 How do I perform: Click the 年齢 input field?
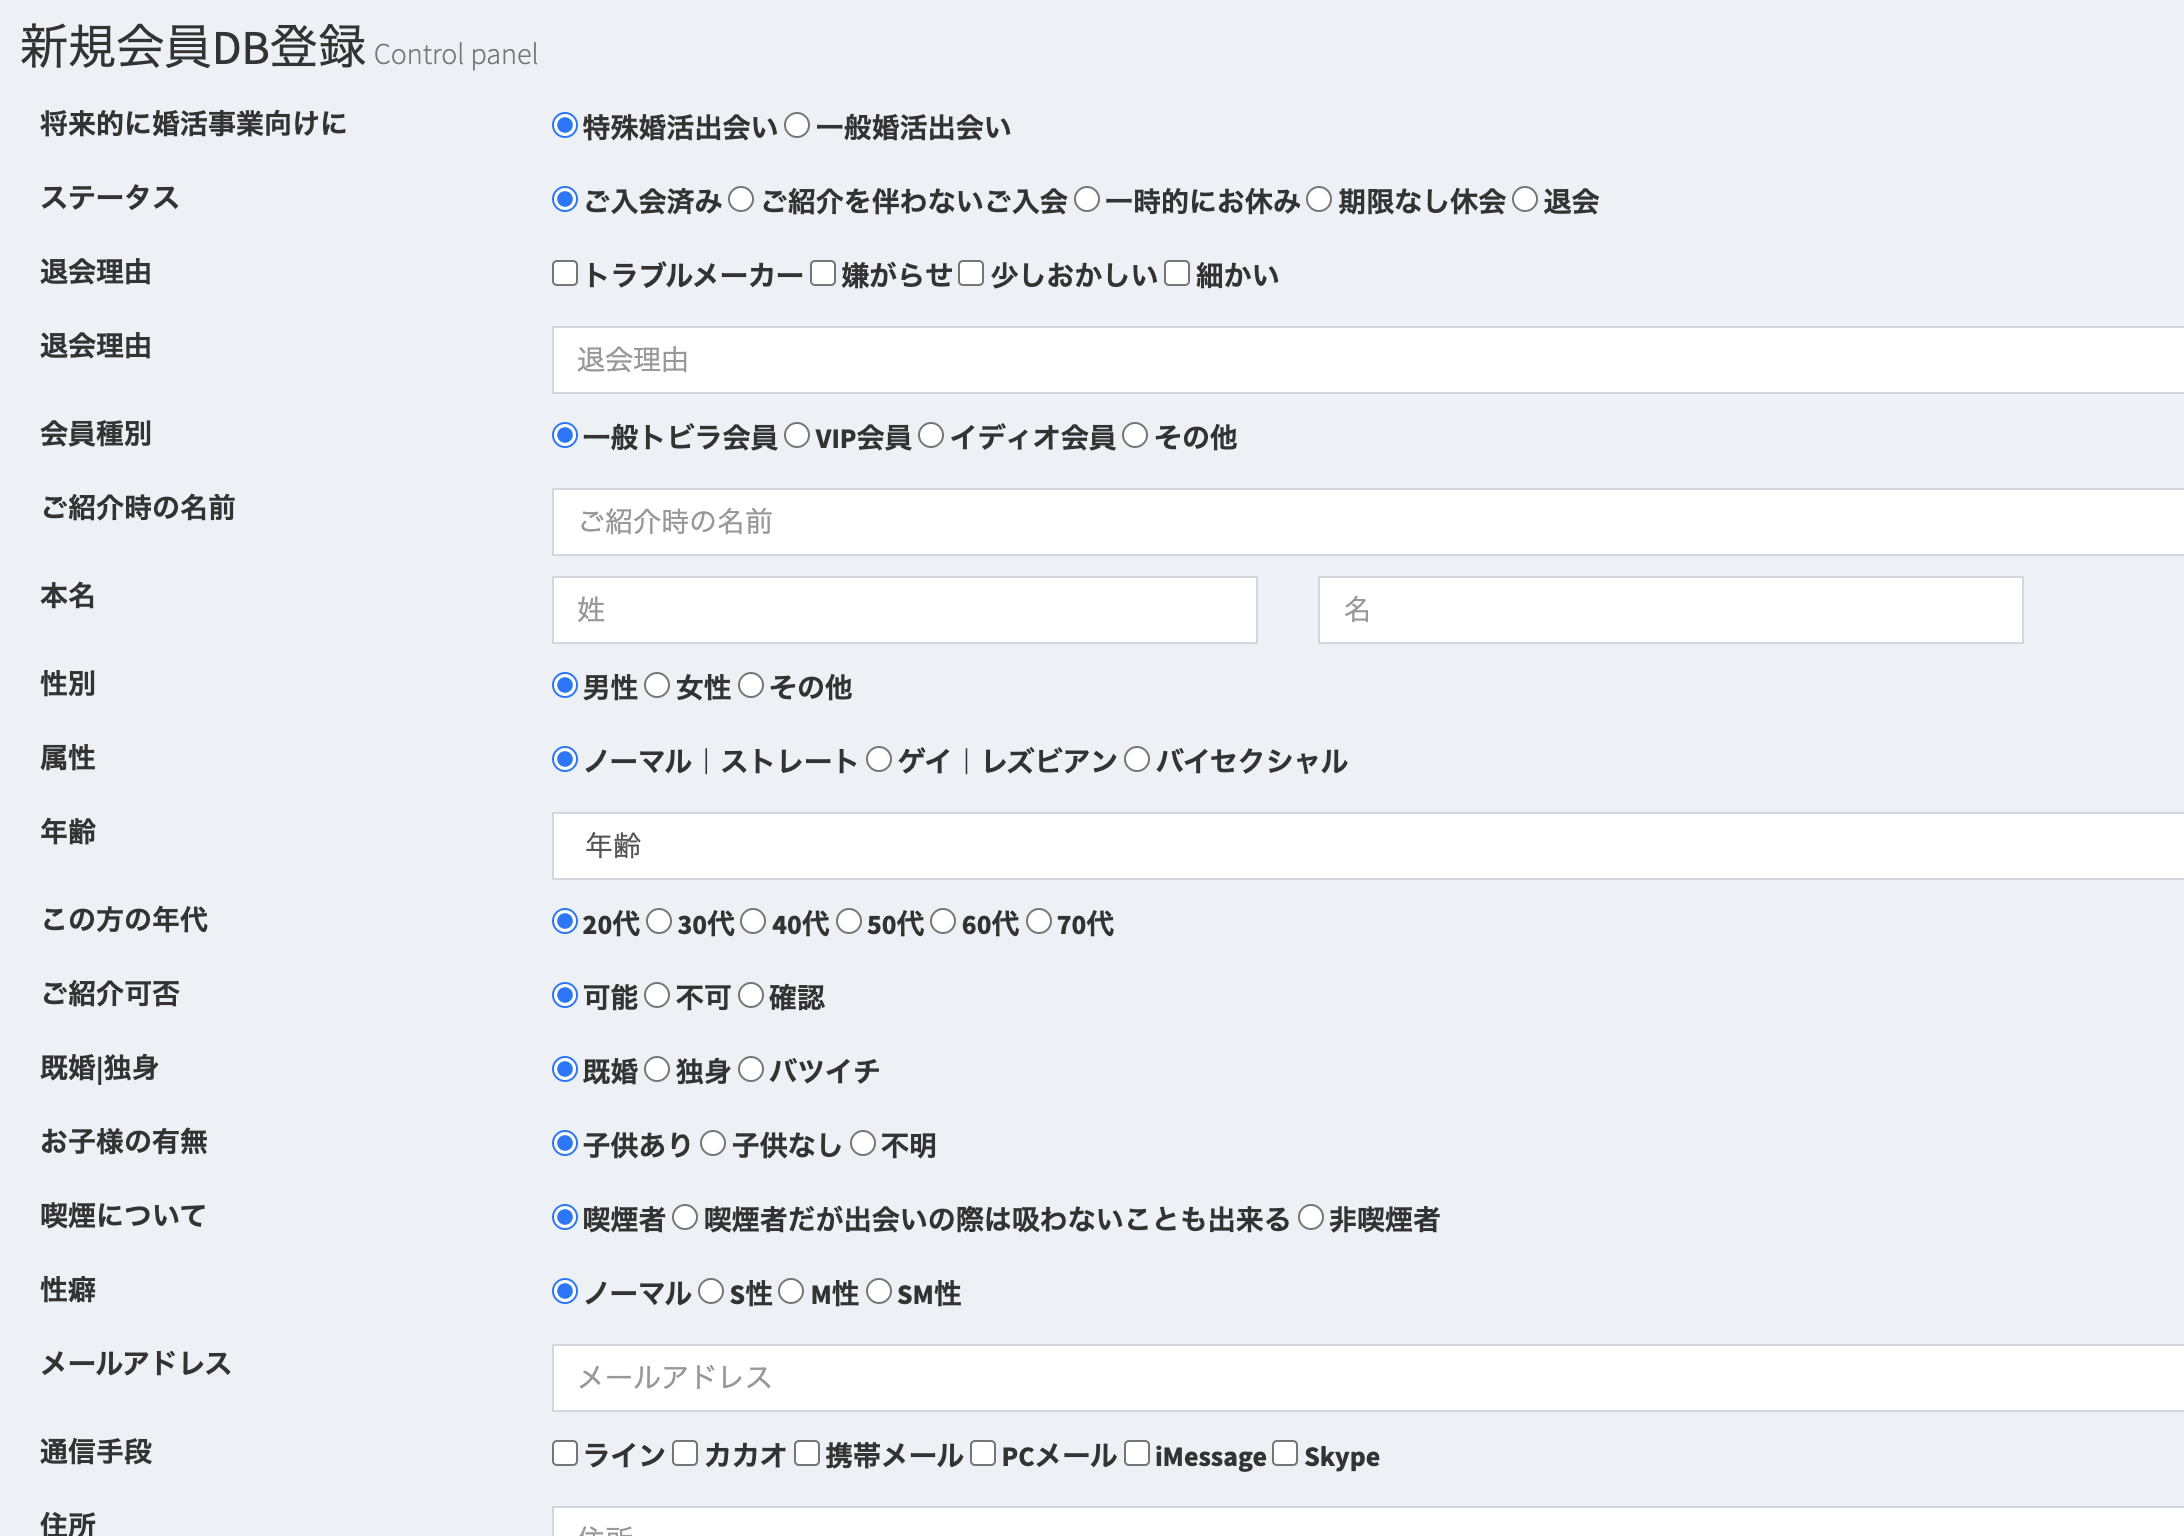pos(1368,846)
